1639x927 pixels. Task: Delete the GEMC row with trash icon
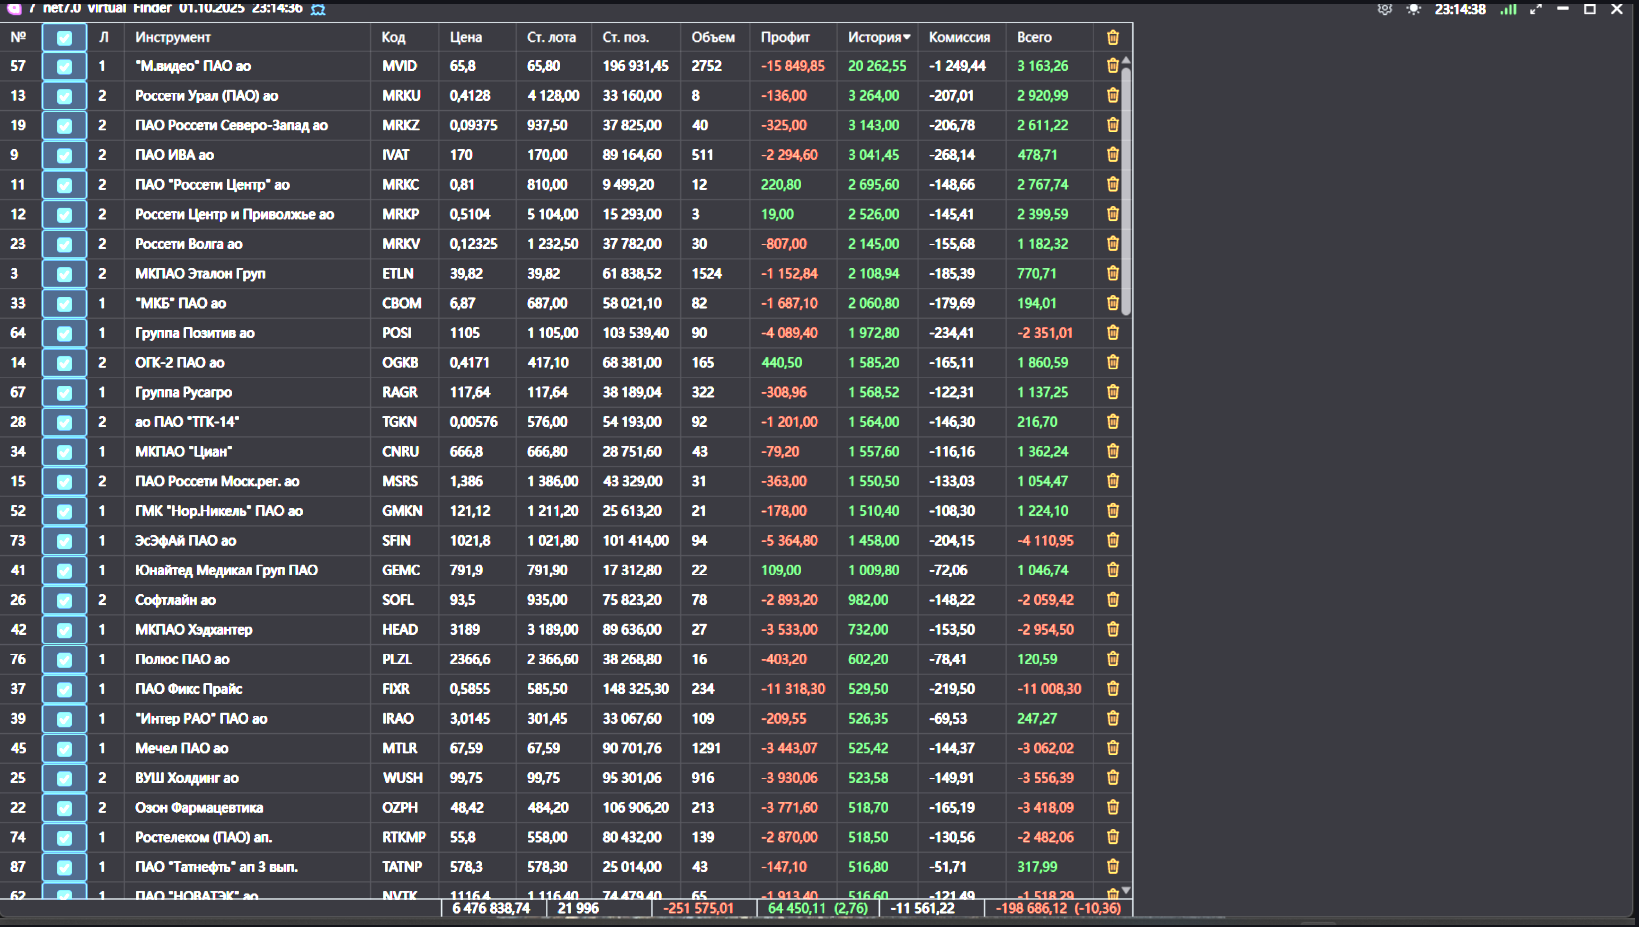pos(1113,570)
